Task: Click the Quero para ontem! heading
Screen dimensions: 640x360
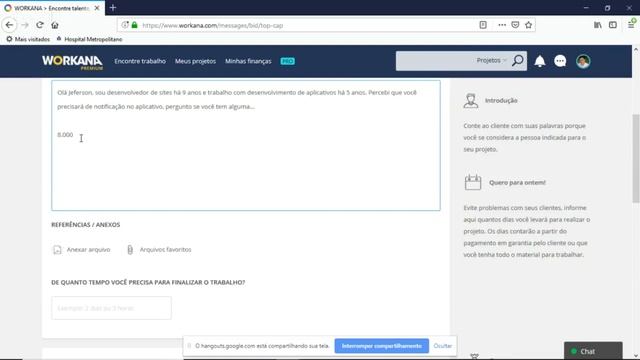Action: click(517, 182)
